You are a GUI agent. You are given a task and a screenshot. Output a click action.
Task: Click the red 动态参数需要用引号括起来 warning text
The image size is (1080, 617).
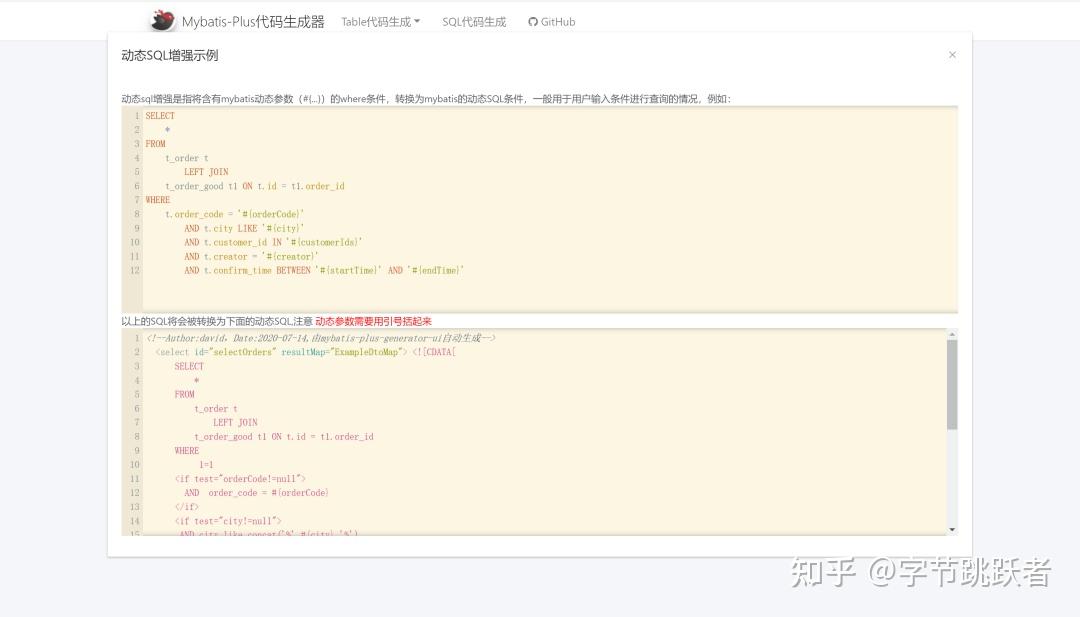point(372,321)
